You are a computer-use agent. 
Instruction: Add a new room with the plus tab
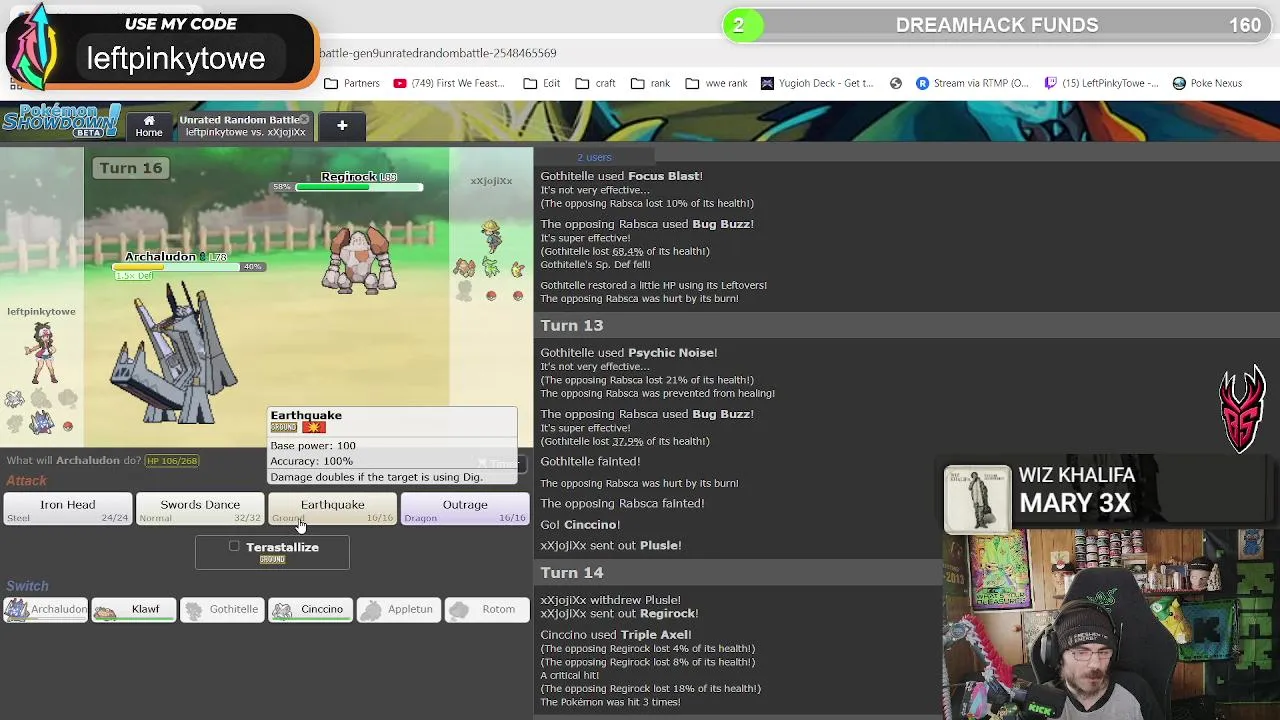coord(342,126)
